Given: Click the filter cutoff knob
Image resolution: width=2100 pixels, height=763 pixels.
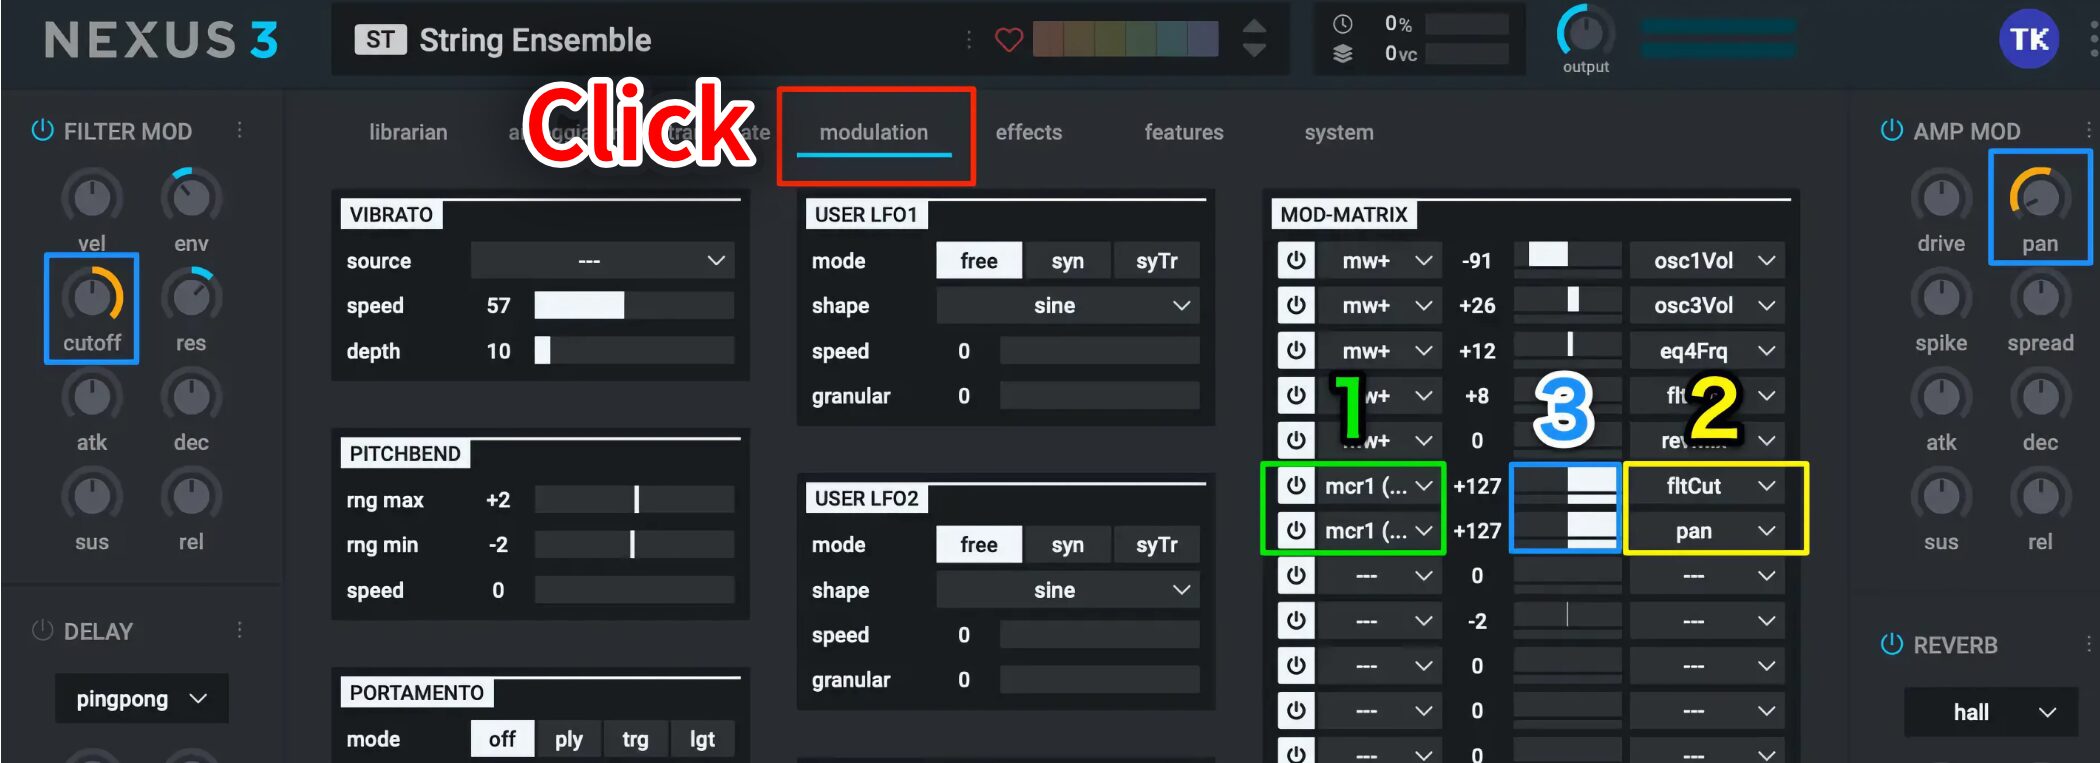Looking at the screenshot, I should (92, 297).
